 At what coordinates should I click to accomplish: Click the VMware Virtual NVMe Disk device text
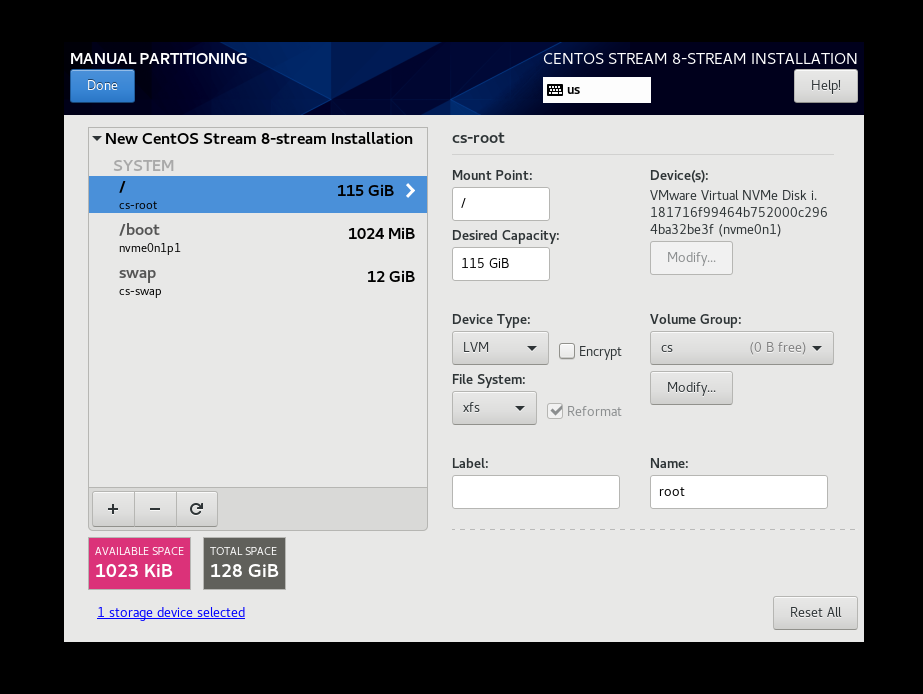click(739, 212)
